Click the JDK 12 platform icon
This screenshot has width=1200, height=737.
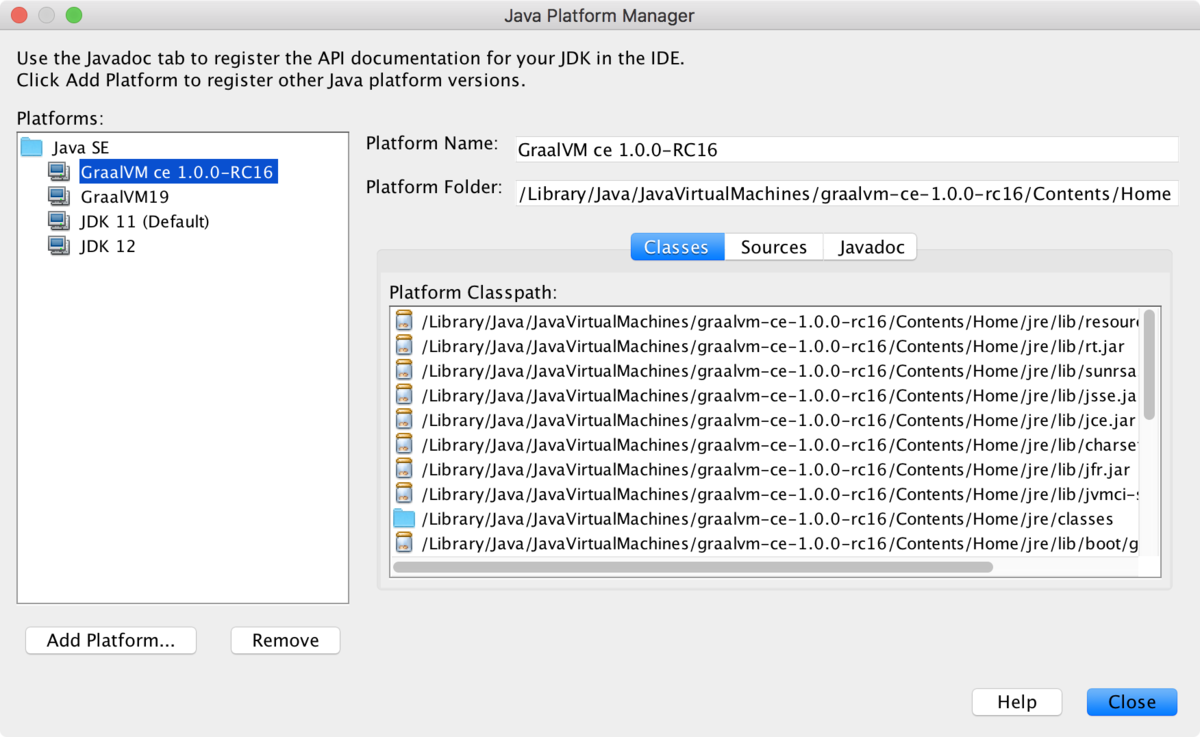(59, 246)
